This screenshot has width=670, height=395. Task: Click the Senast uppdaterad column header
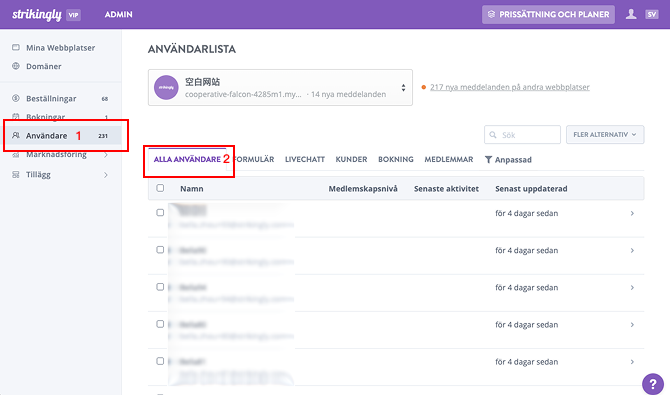coord(531,189)
